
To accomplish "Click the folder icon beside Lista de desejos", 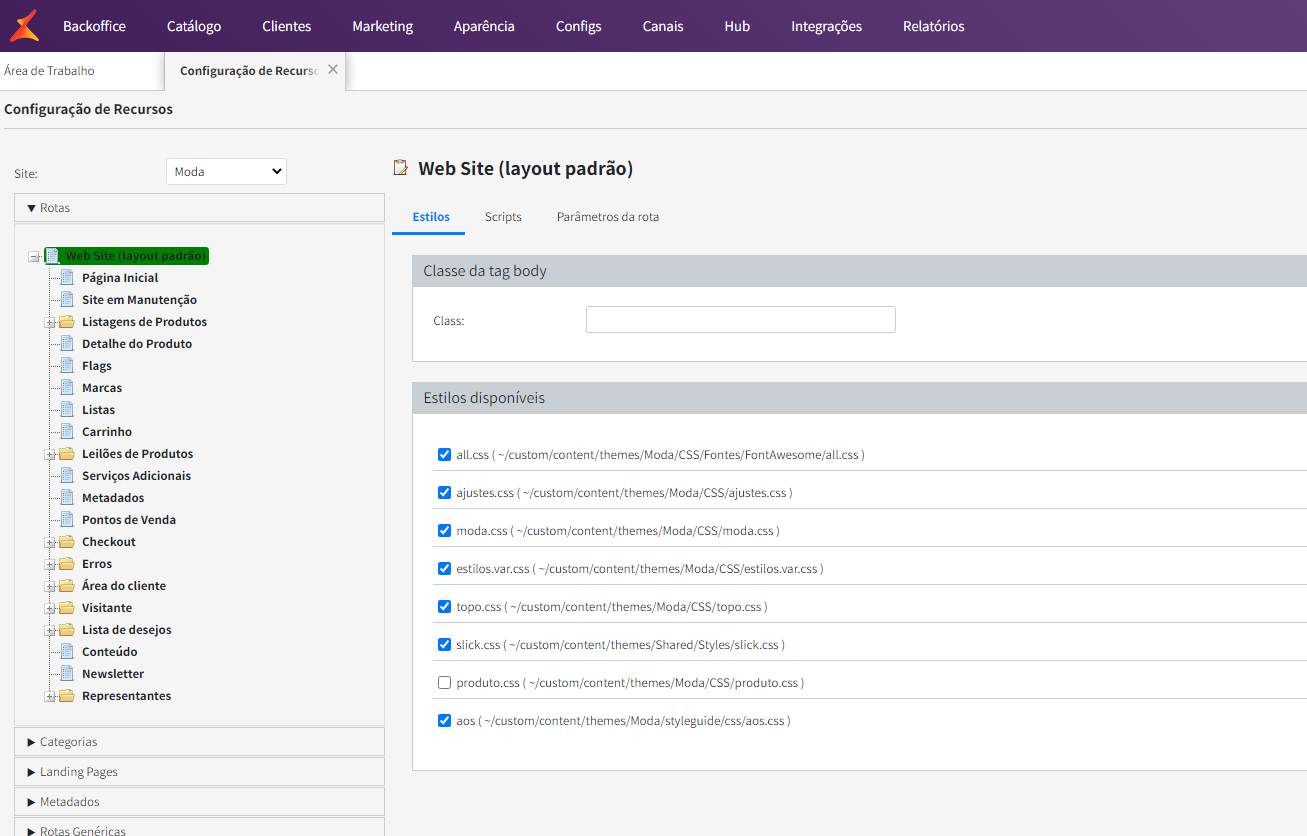I will (67, 630).
